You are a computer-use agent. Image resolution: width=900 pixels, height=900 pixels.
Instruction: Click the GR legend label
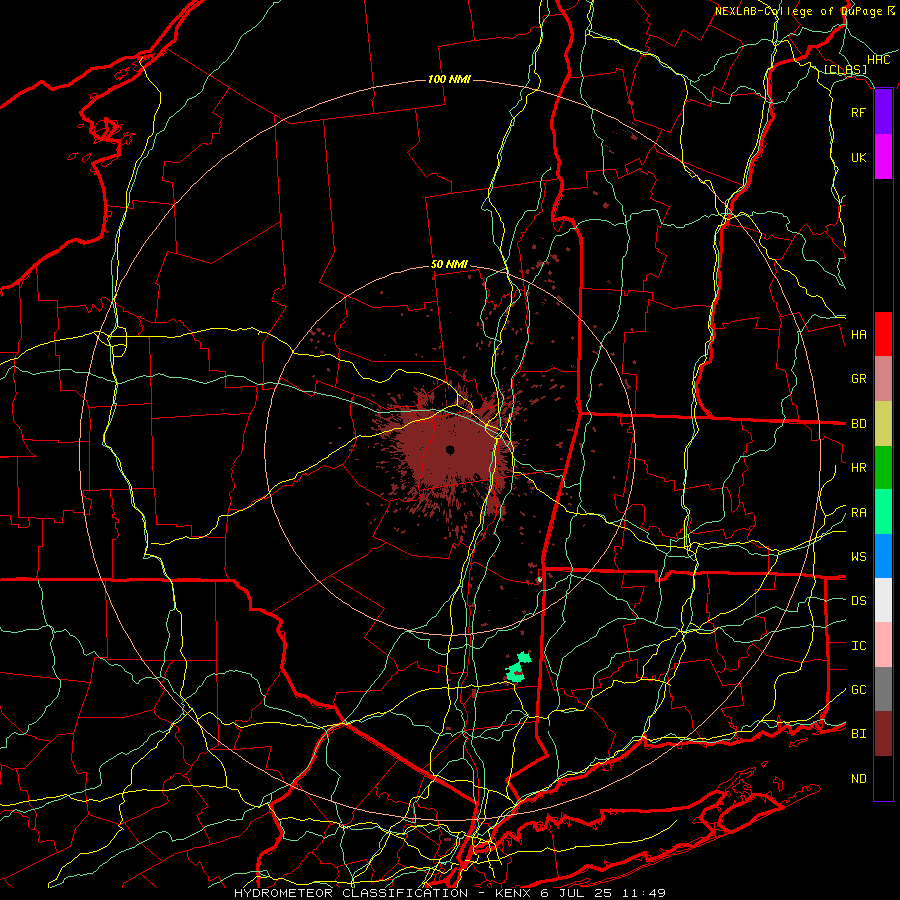[x=859, y=379]
